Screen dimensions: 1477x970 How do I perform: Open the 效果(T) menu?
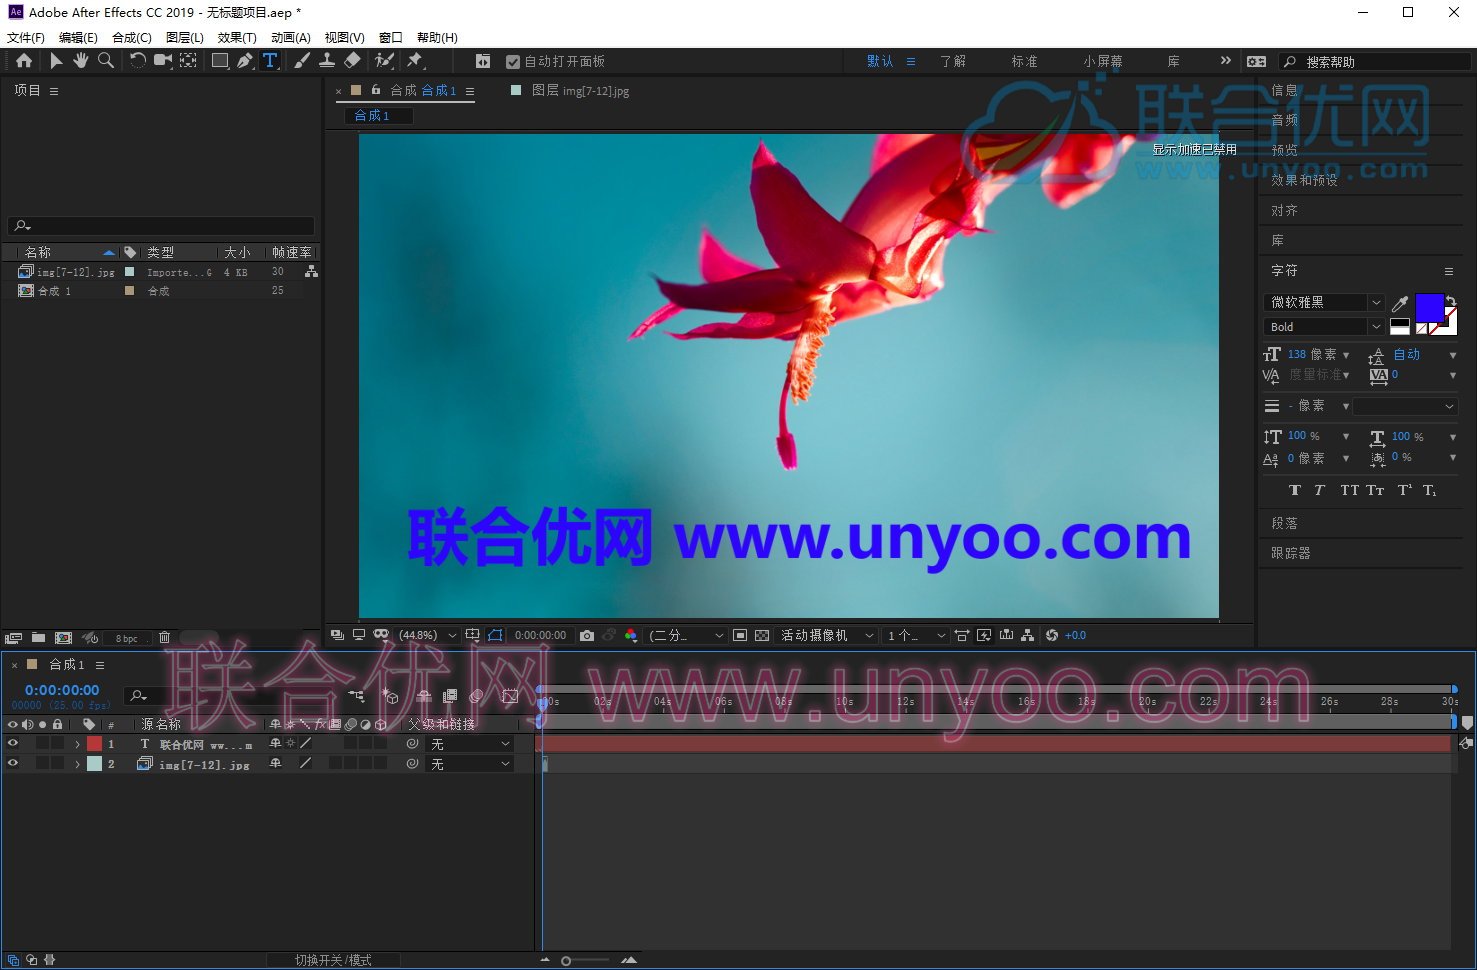237,37
